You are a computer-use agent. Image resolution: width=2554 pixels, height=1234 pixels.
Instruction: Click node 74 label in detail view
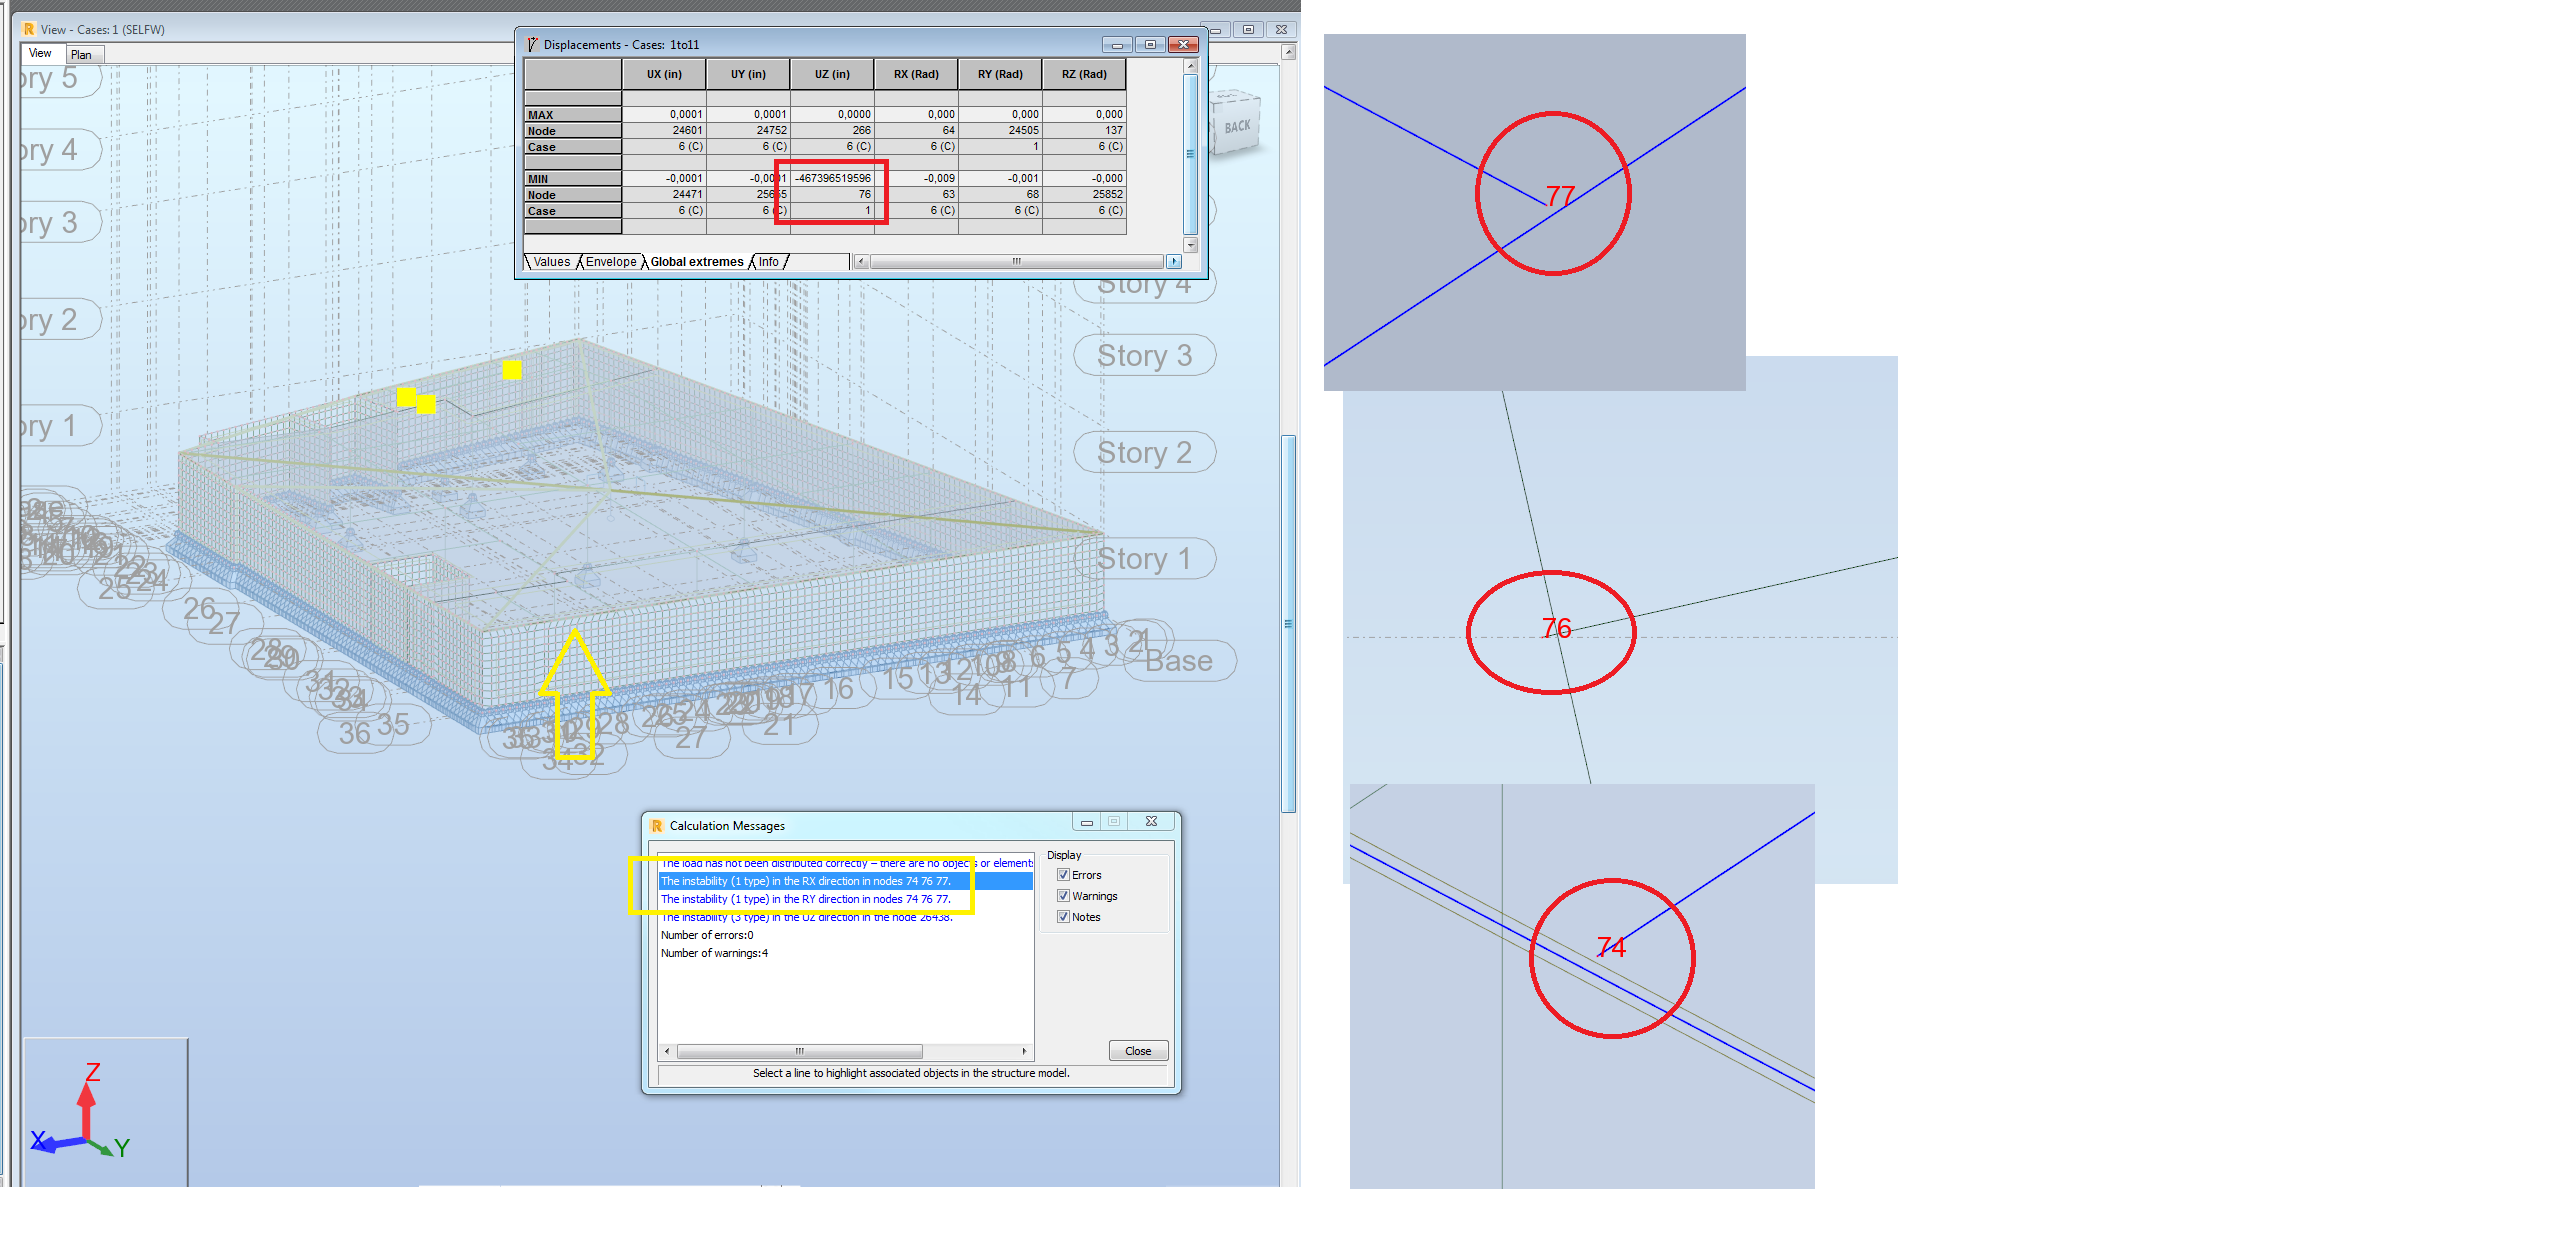tap(1611, 947)
